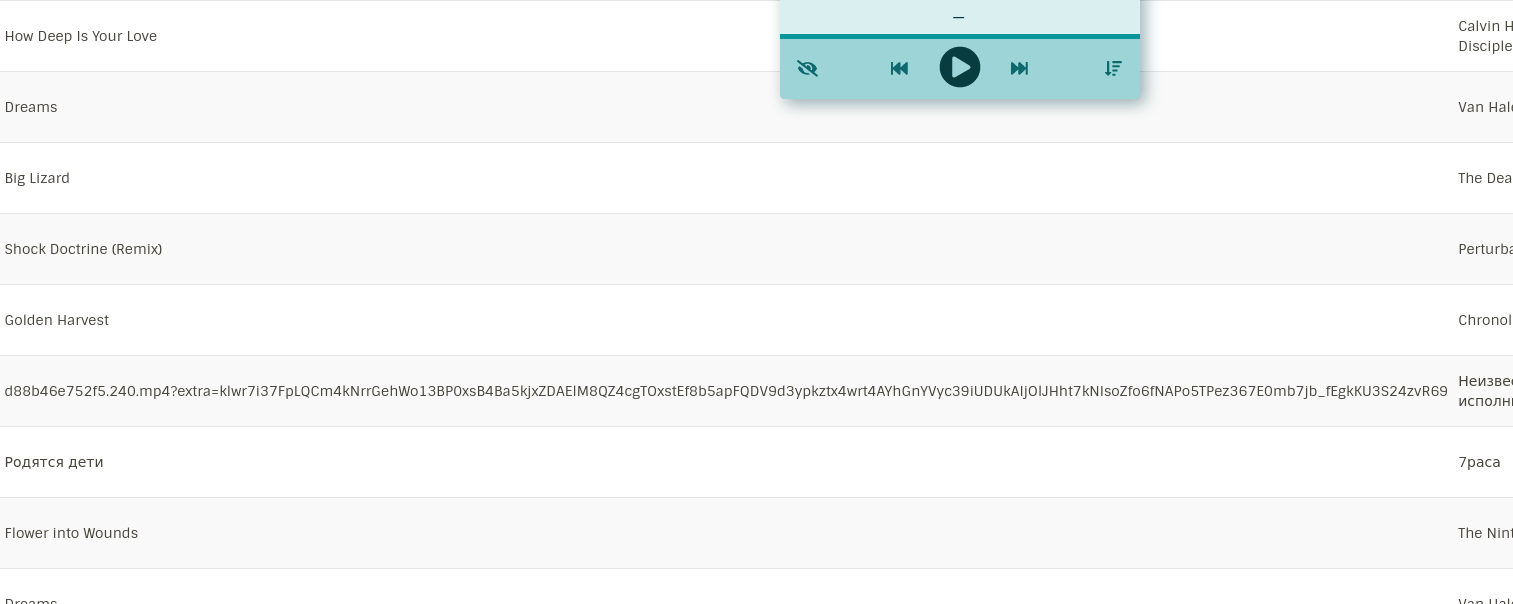The width and height of the screenshot is (1513, 604).
Task: Click the "Неизвес…" unknown artist cell
Action: point(1485,391)
